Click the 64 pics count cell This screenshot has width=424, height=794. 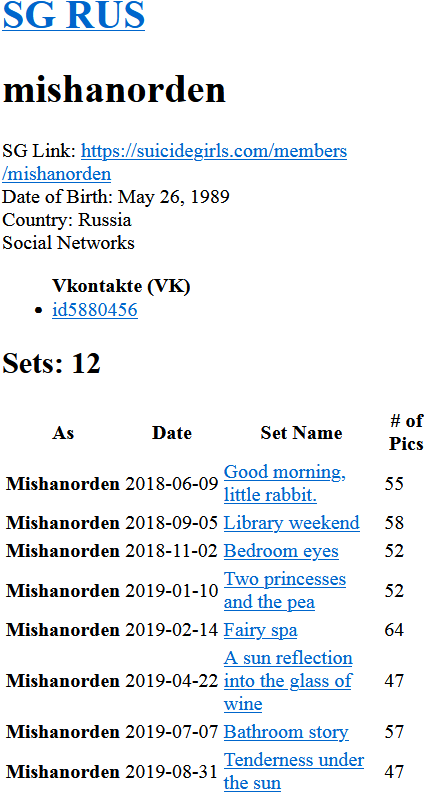(x=394, y=630)
